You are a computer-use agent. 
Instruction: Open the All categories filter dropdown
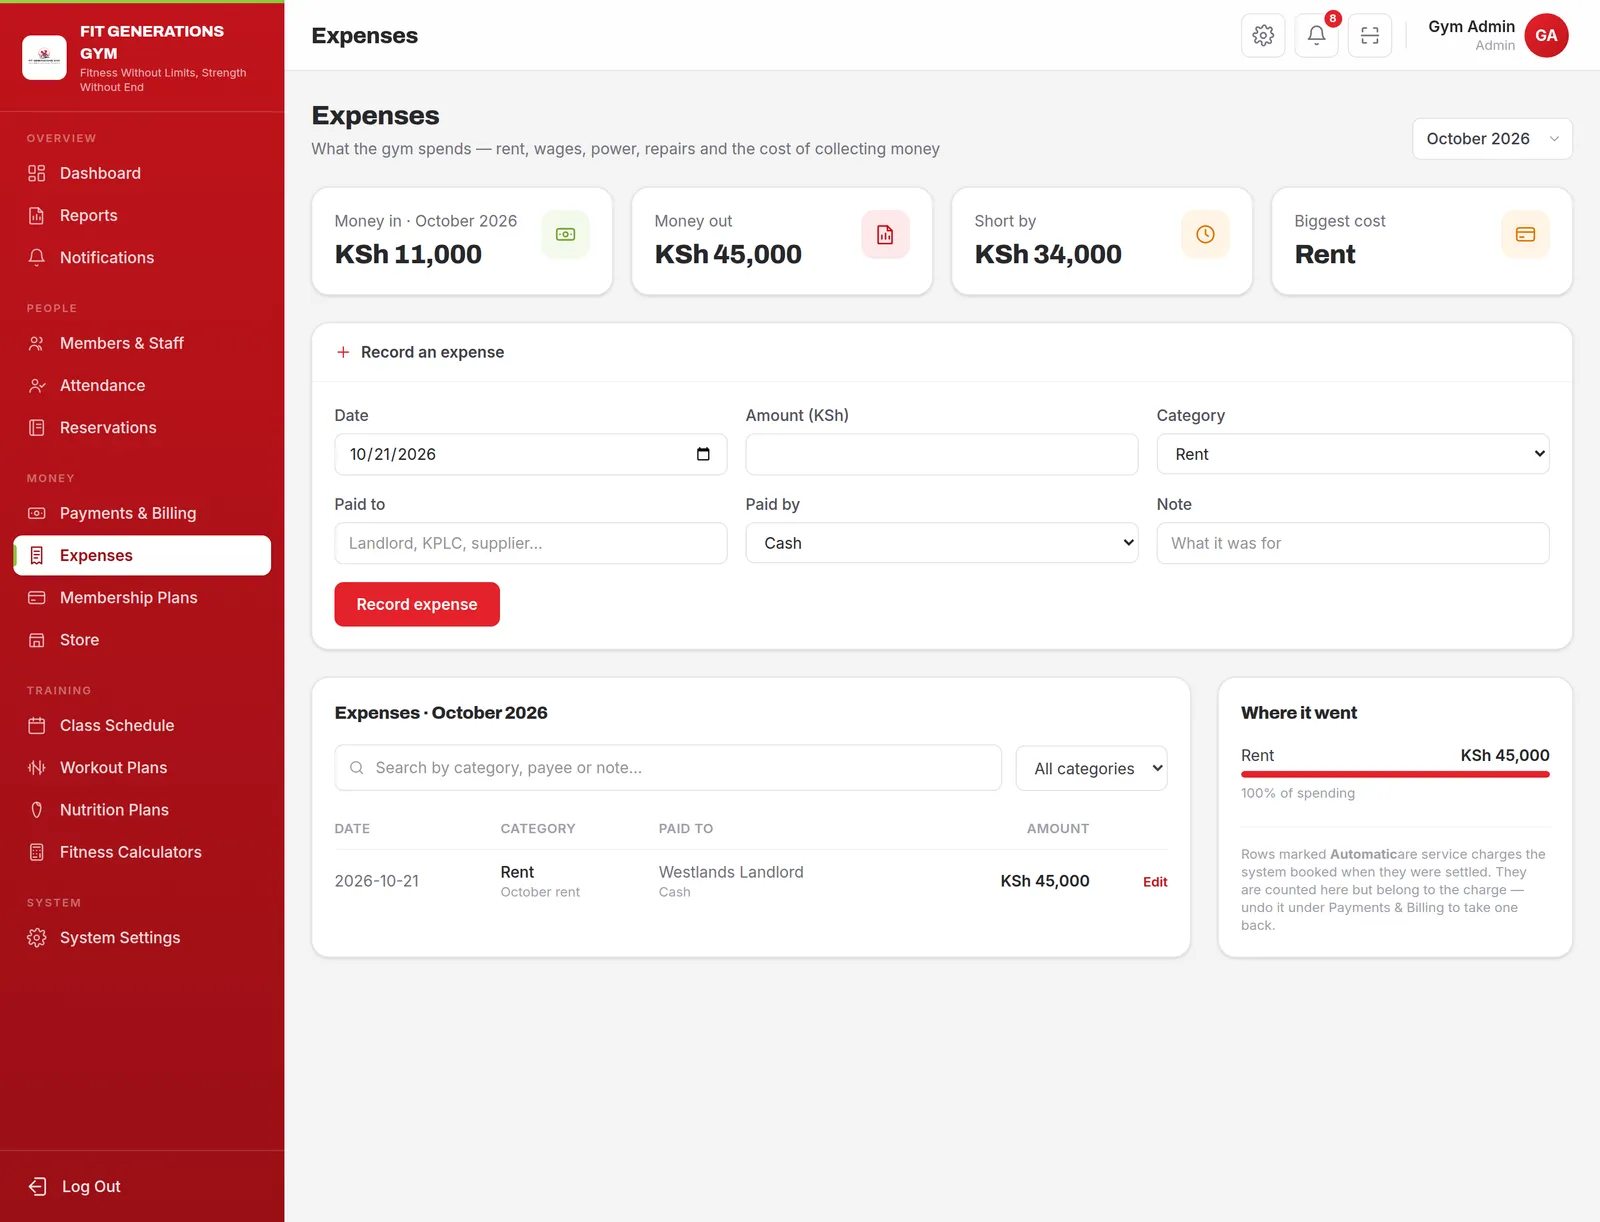(1091, 768)
